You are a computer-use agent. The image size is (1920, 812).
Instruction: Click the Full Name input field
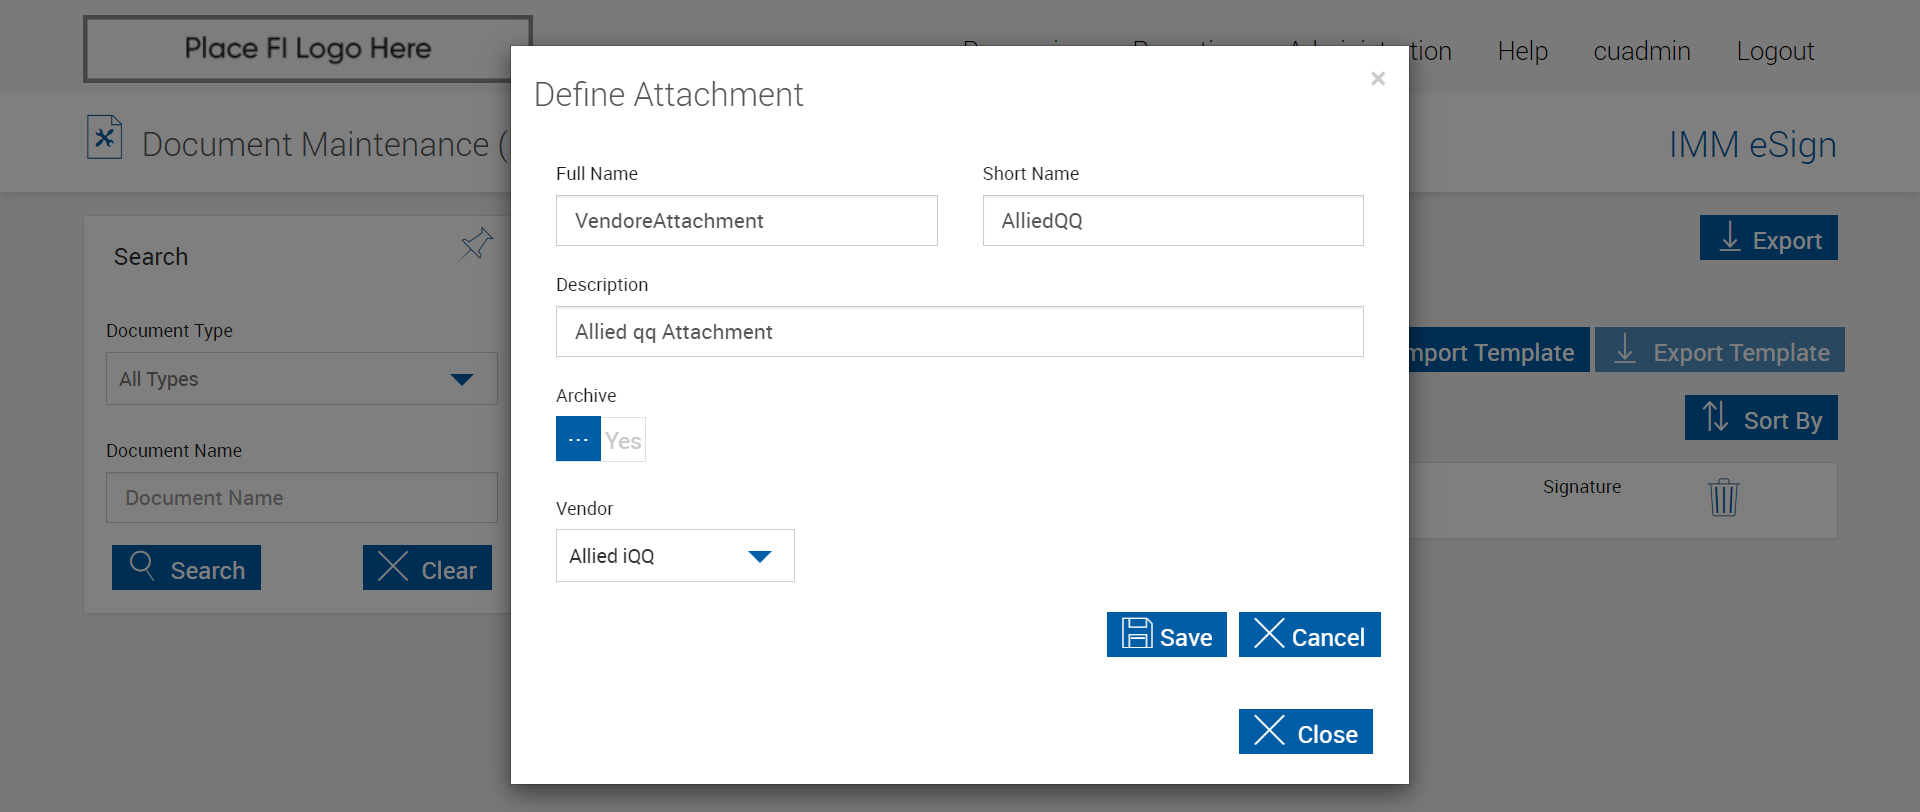pos(746,221)
